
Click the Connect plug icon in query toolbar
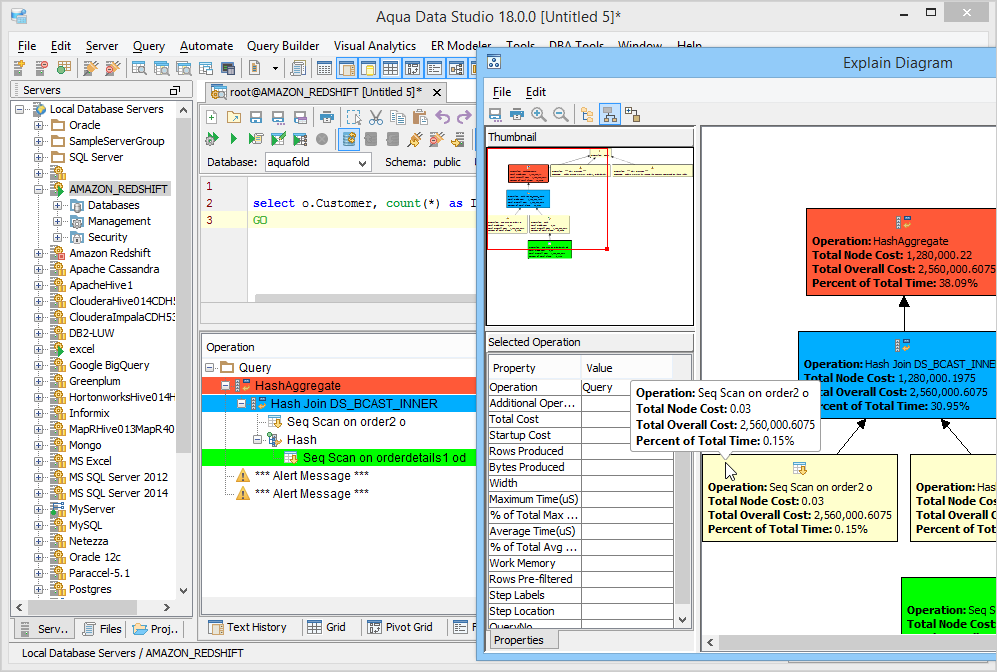[x=413, y=139]
